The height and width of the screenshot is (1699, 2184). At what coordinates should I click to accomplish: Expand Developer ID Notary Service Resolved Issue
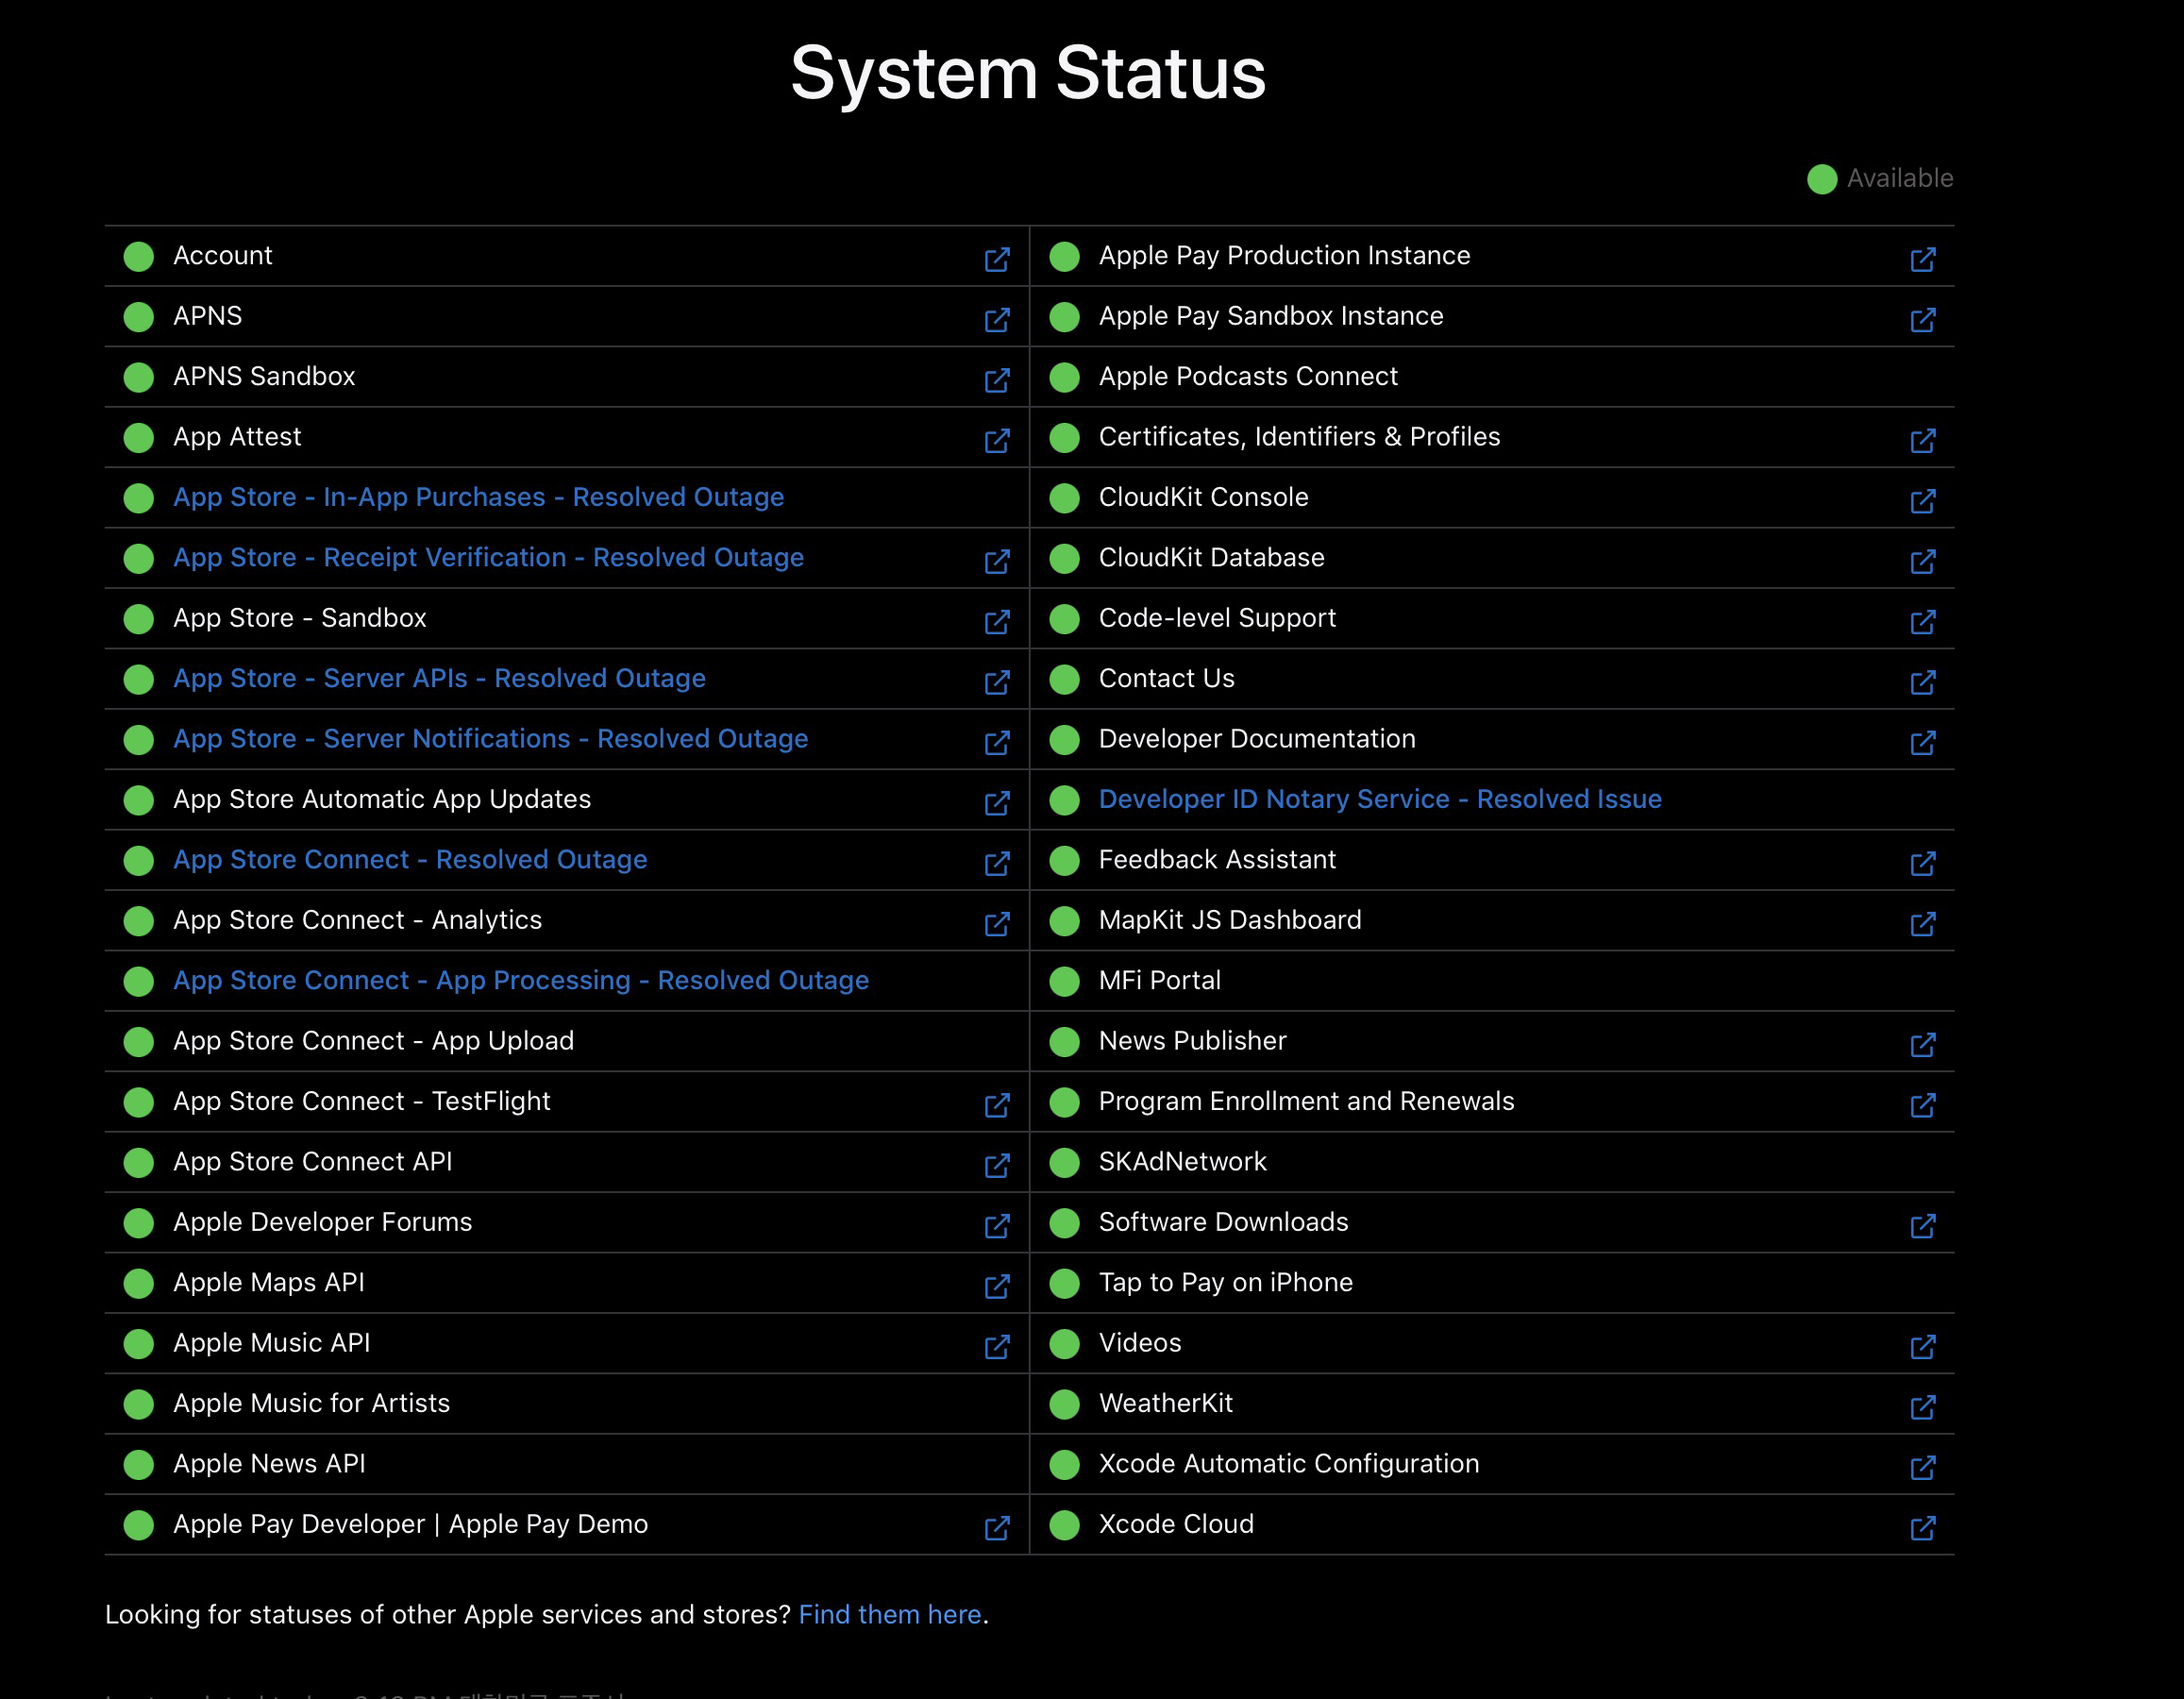(1379, 799)
